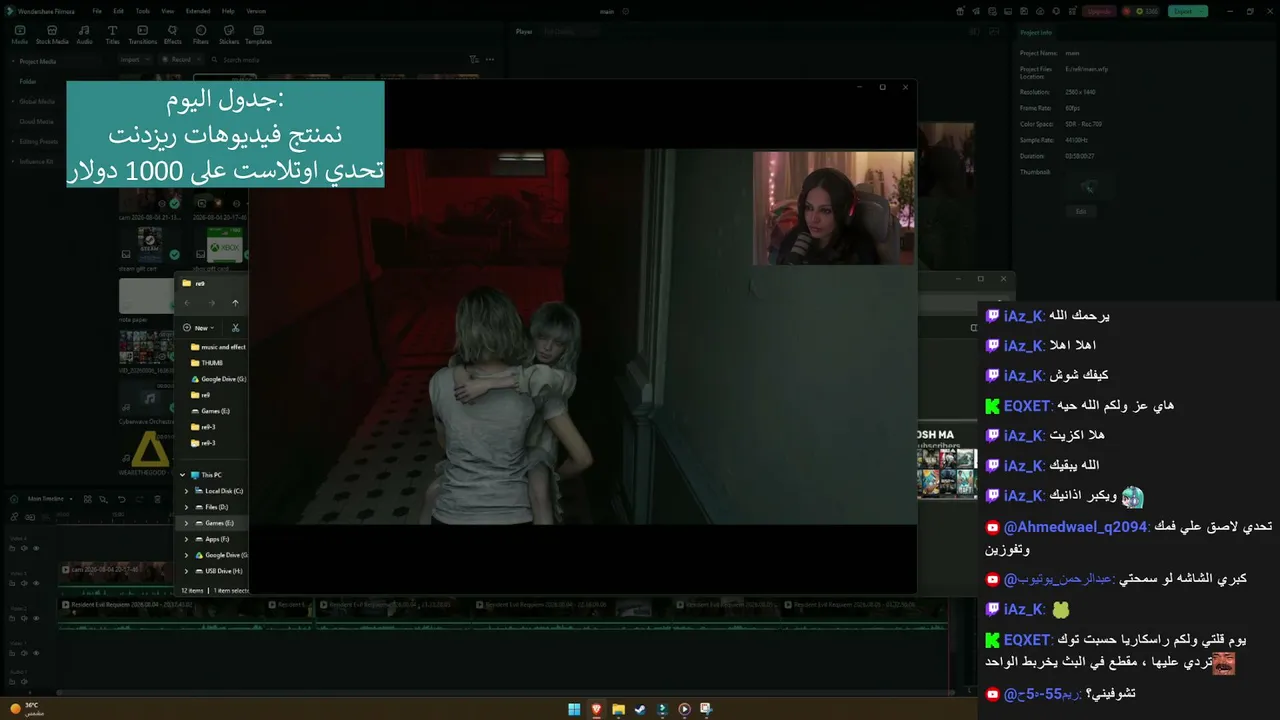
Task: Click the cut scissors icon in Explorer
Action: pyautogui.click(x=236, y=328)
